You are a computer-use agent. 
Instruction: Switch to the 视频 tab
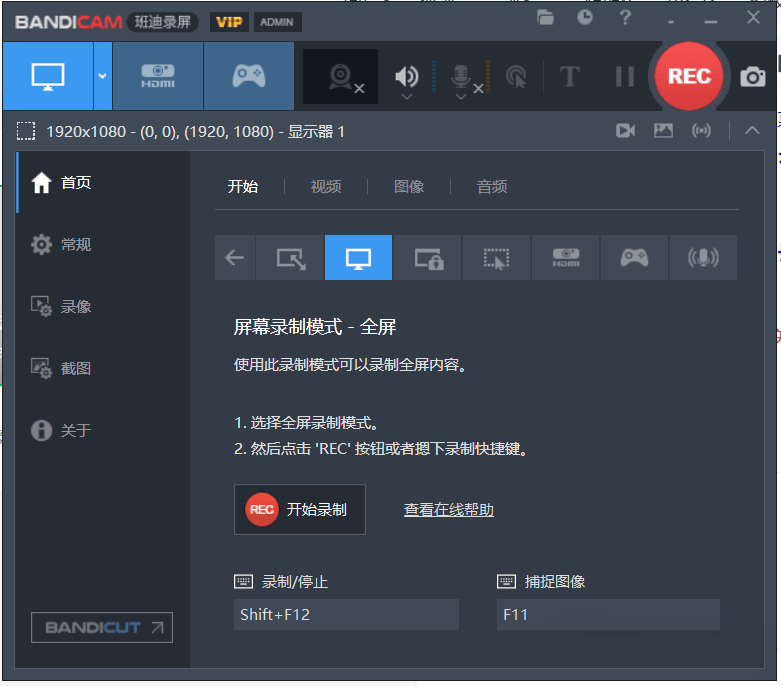(326, 186)
